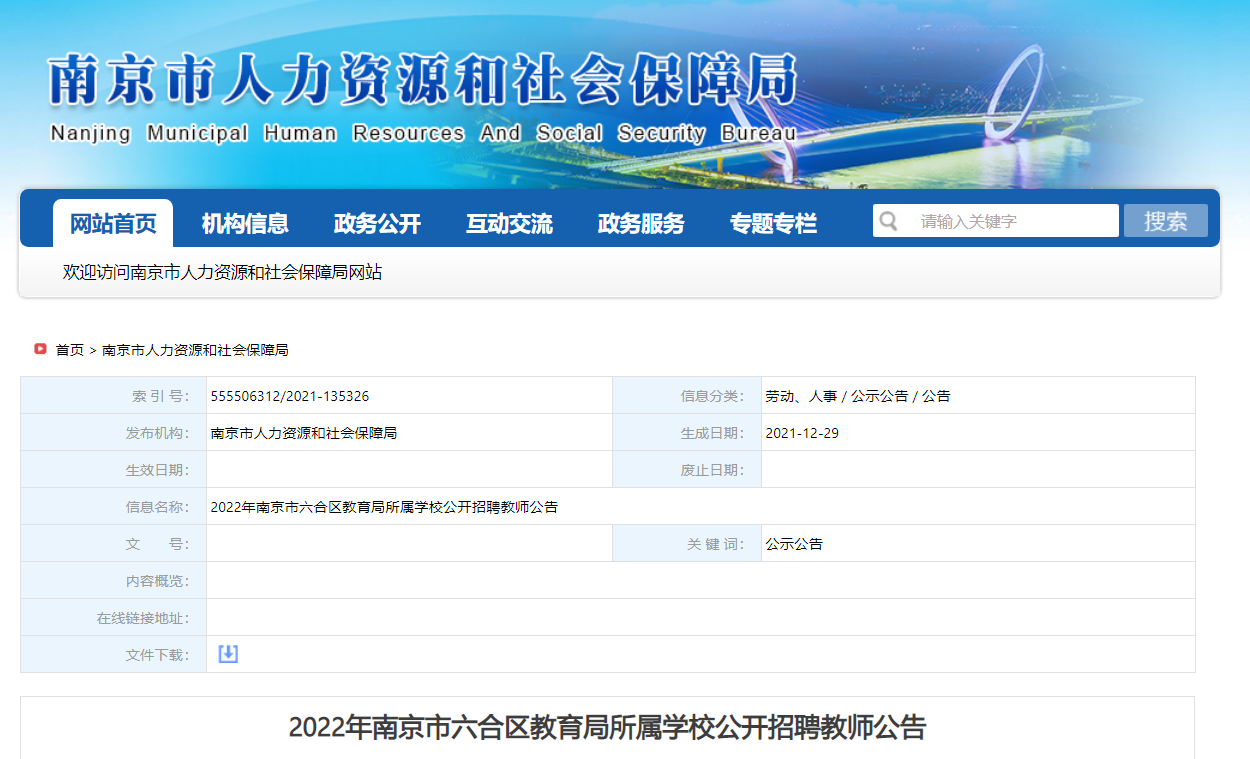Select index number 555506312/2021-135326
Image resolution: width=1250 pixels, height=759 pixels.
290,396
